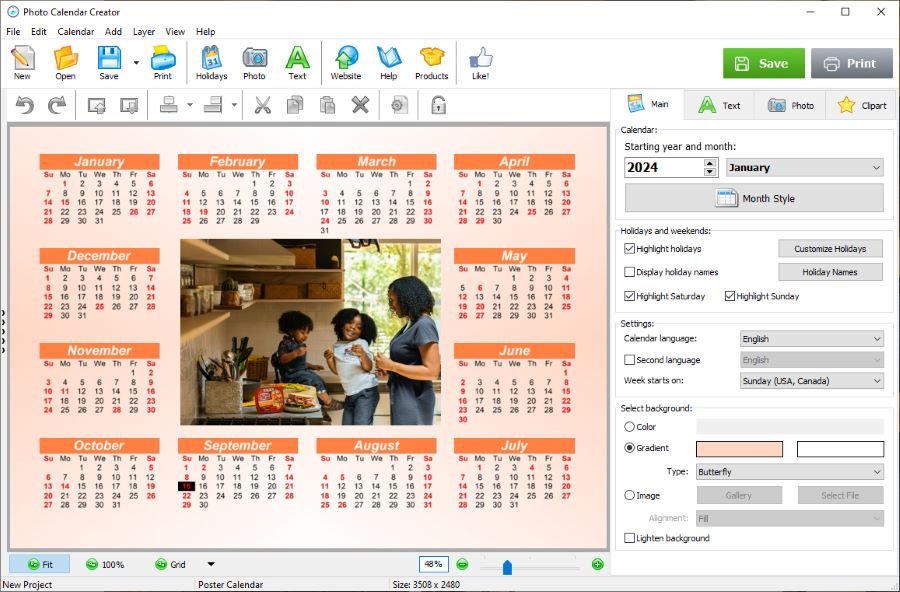
Task: Click Customize Holidays button
Action: coord(830,249)
